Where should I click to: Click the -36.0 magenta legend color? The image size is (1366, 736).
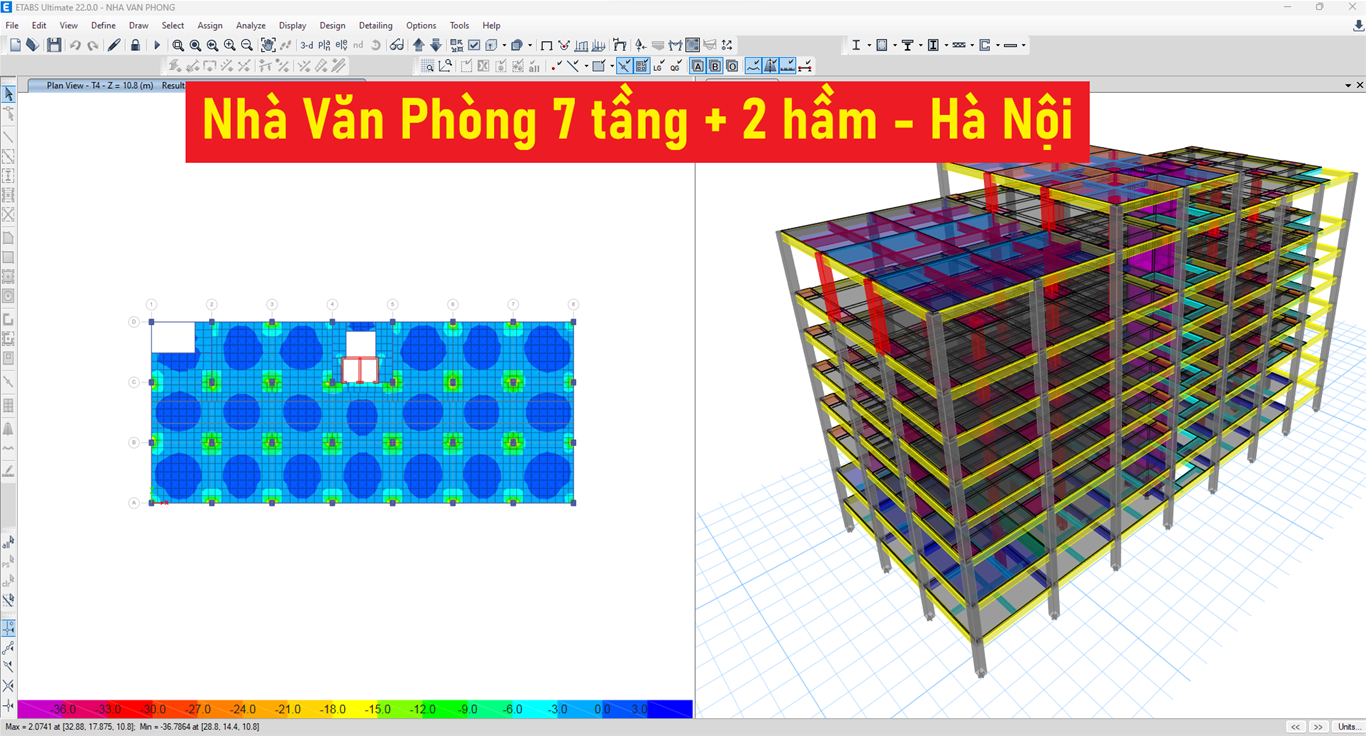click(63, 709)
